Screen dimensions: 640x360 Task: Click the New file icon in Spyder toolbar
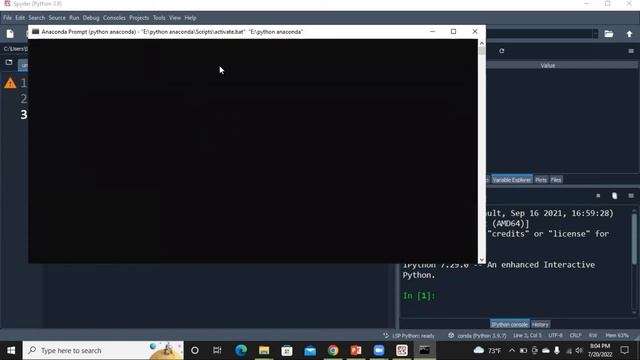(10, 34)
